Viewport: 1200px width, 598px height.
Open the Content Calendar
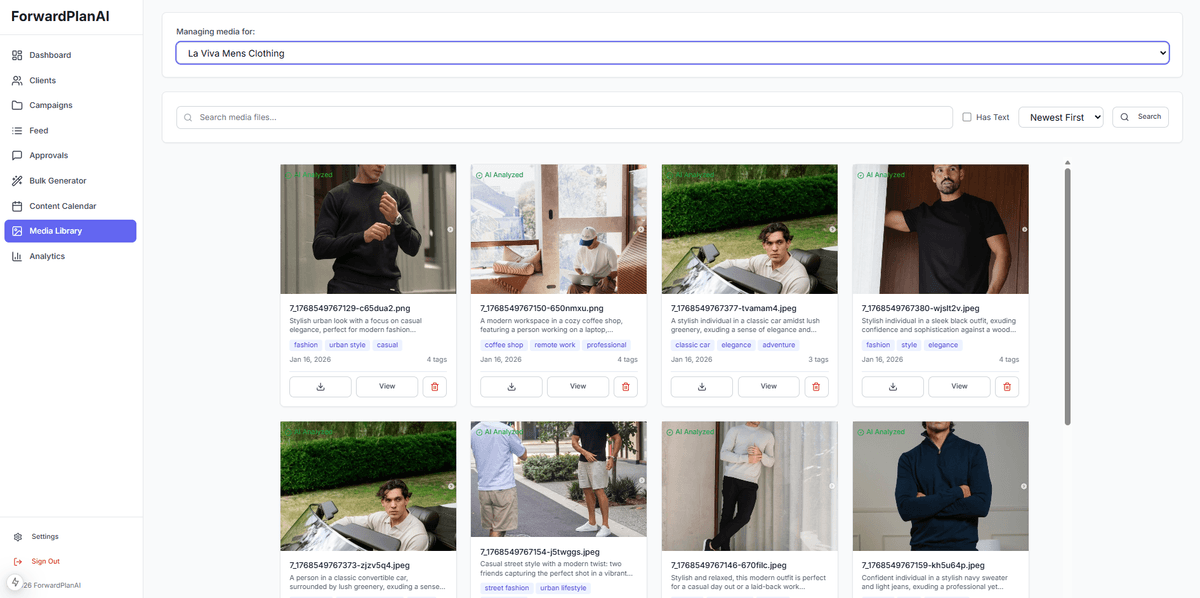coord(62,205)
